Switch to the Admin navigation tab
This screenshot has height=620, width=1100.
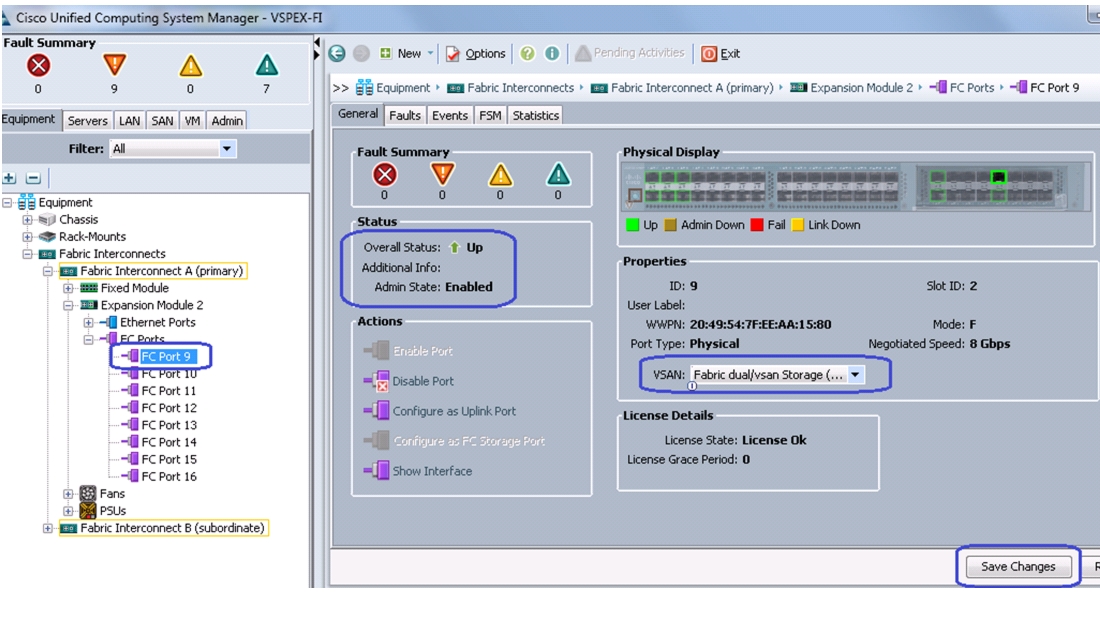[227, 121]
